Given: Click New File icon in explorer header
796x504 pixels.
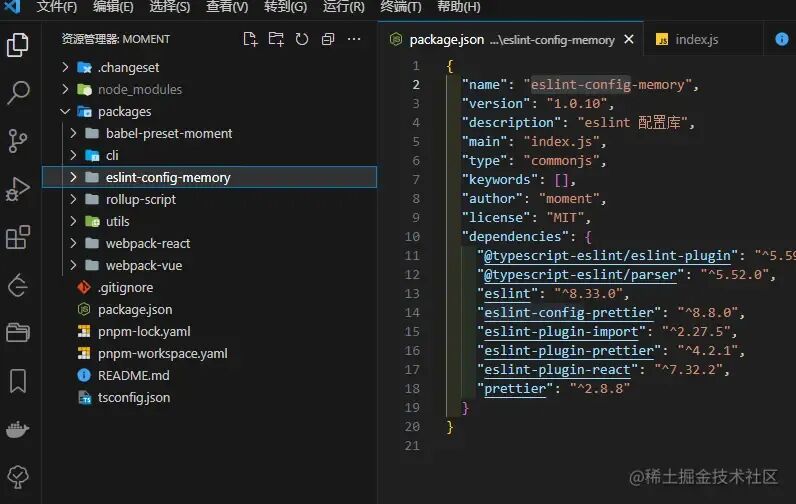Looking at the screenshot, I should [250, 39].
